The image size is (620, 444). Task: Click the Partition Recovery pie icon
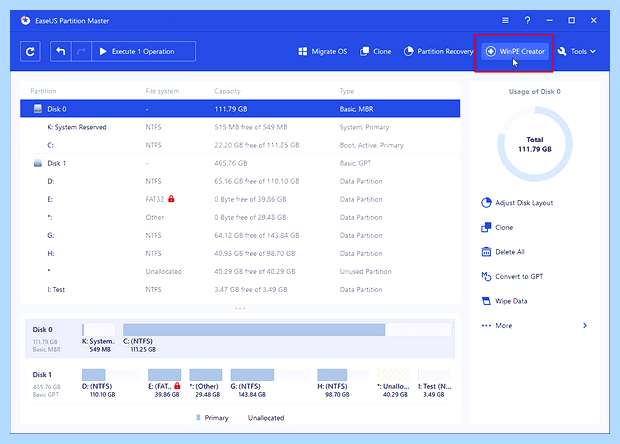408,51
